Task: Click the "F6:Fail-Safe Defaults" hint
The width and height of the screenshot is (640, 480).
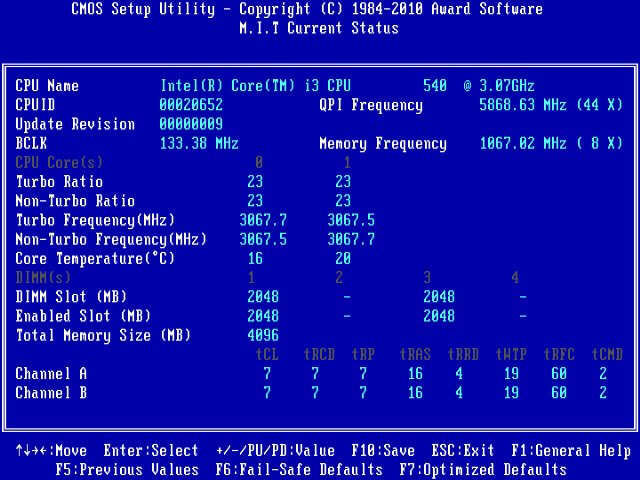Action: [299, 470]
